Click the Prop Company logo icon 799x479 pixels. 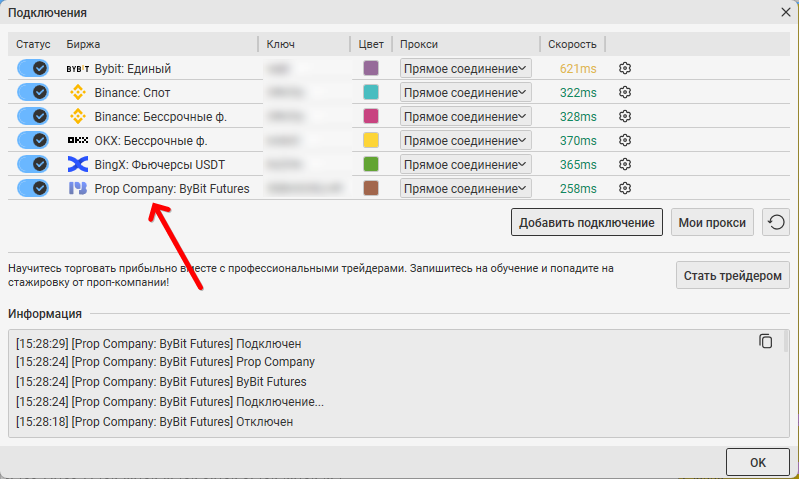coord(78,189)
